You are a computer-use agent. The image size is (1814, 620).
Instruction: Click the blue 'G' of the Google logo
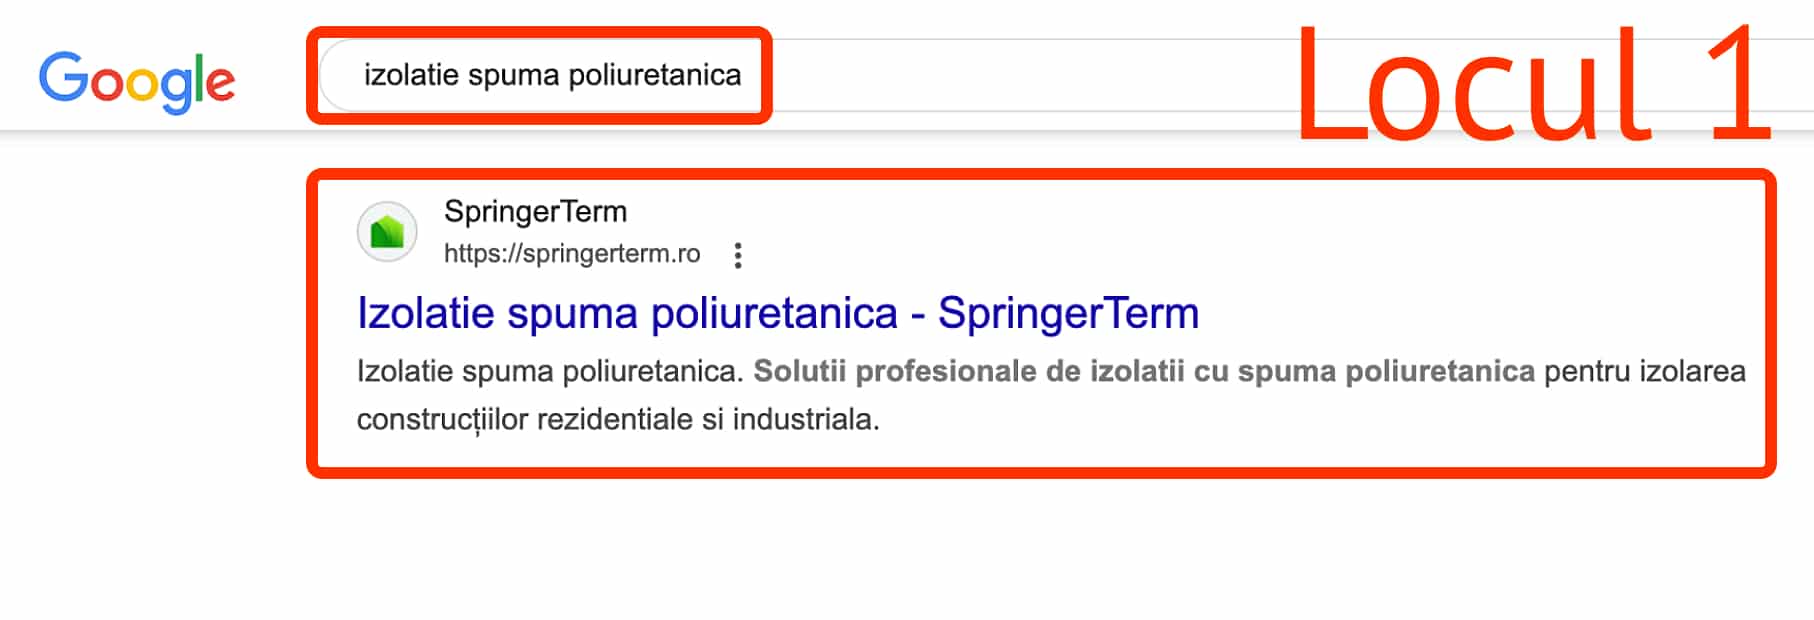pos(63,78)
